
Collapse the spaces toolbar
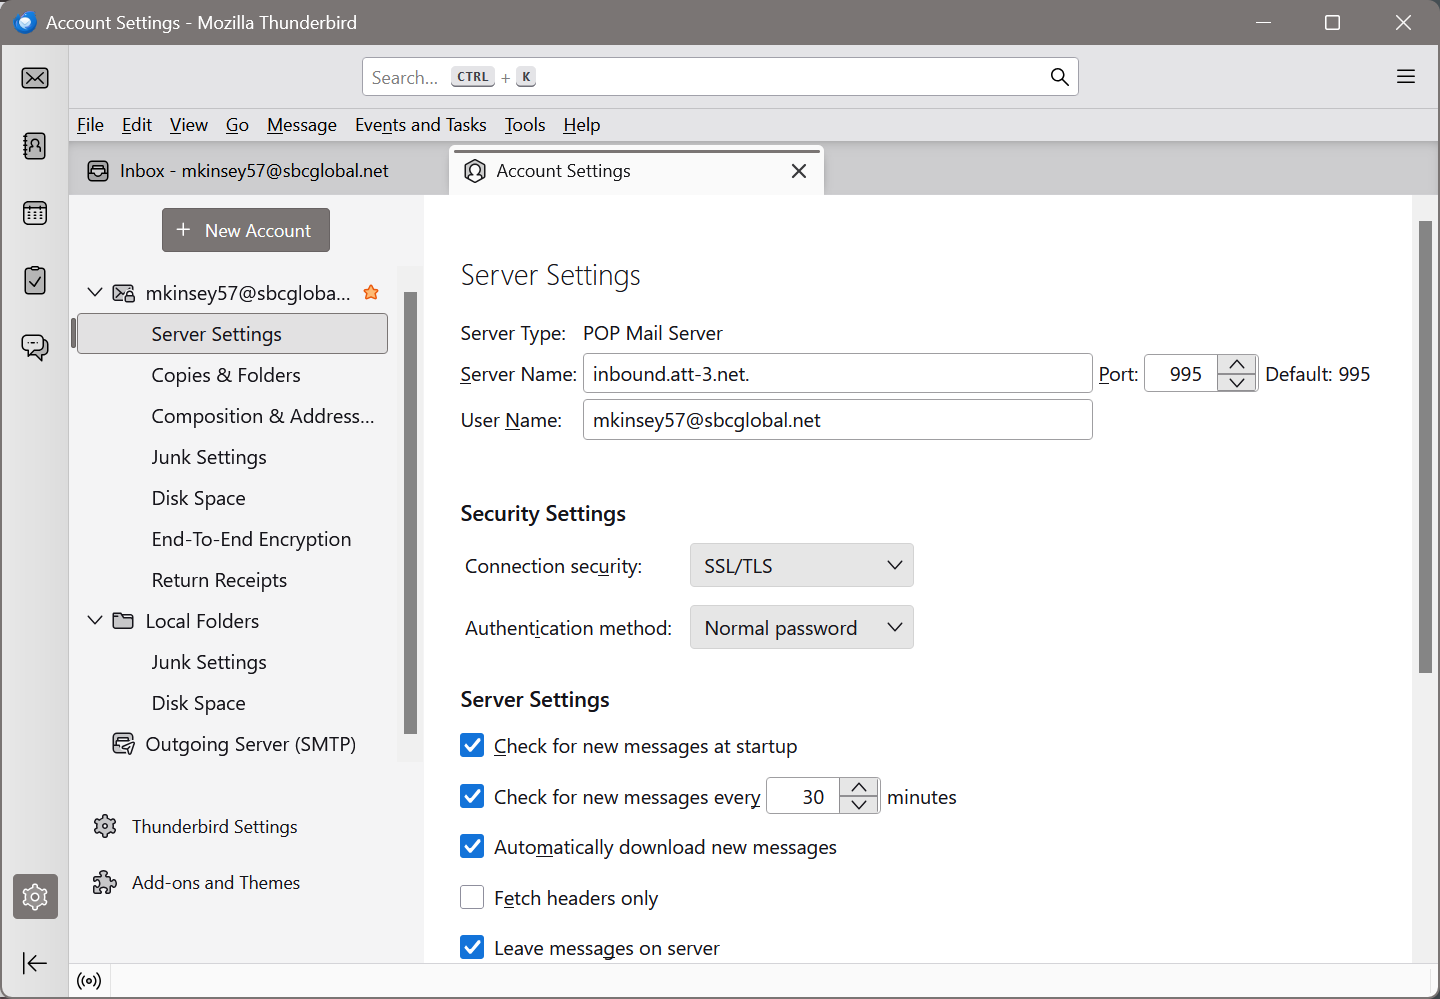35,963
